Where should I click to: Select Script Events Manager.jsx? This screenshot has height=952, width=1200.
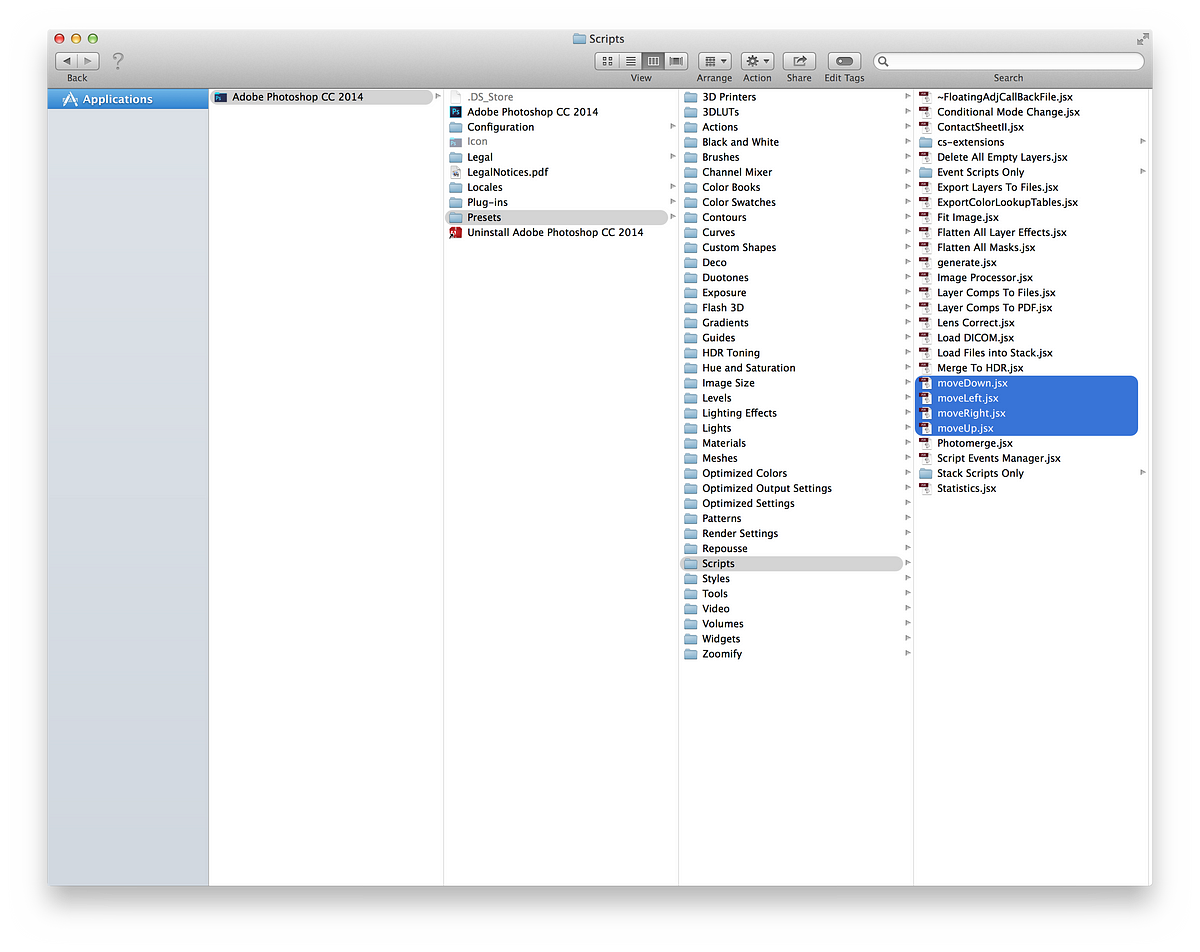(x=998, y=458)
